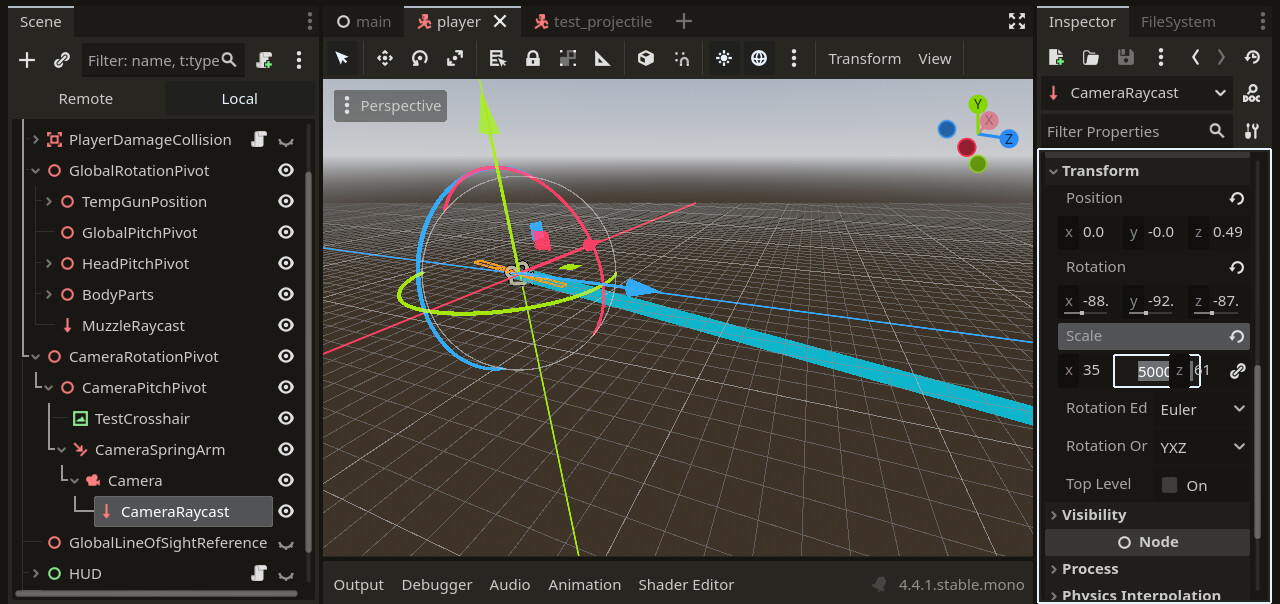Enable the Top Level checkbox
Image resolution: width=1280 pixels, height=604 pixels.
(1169, 485)
